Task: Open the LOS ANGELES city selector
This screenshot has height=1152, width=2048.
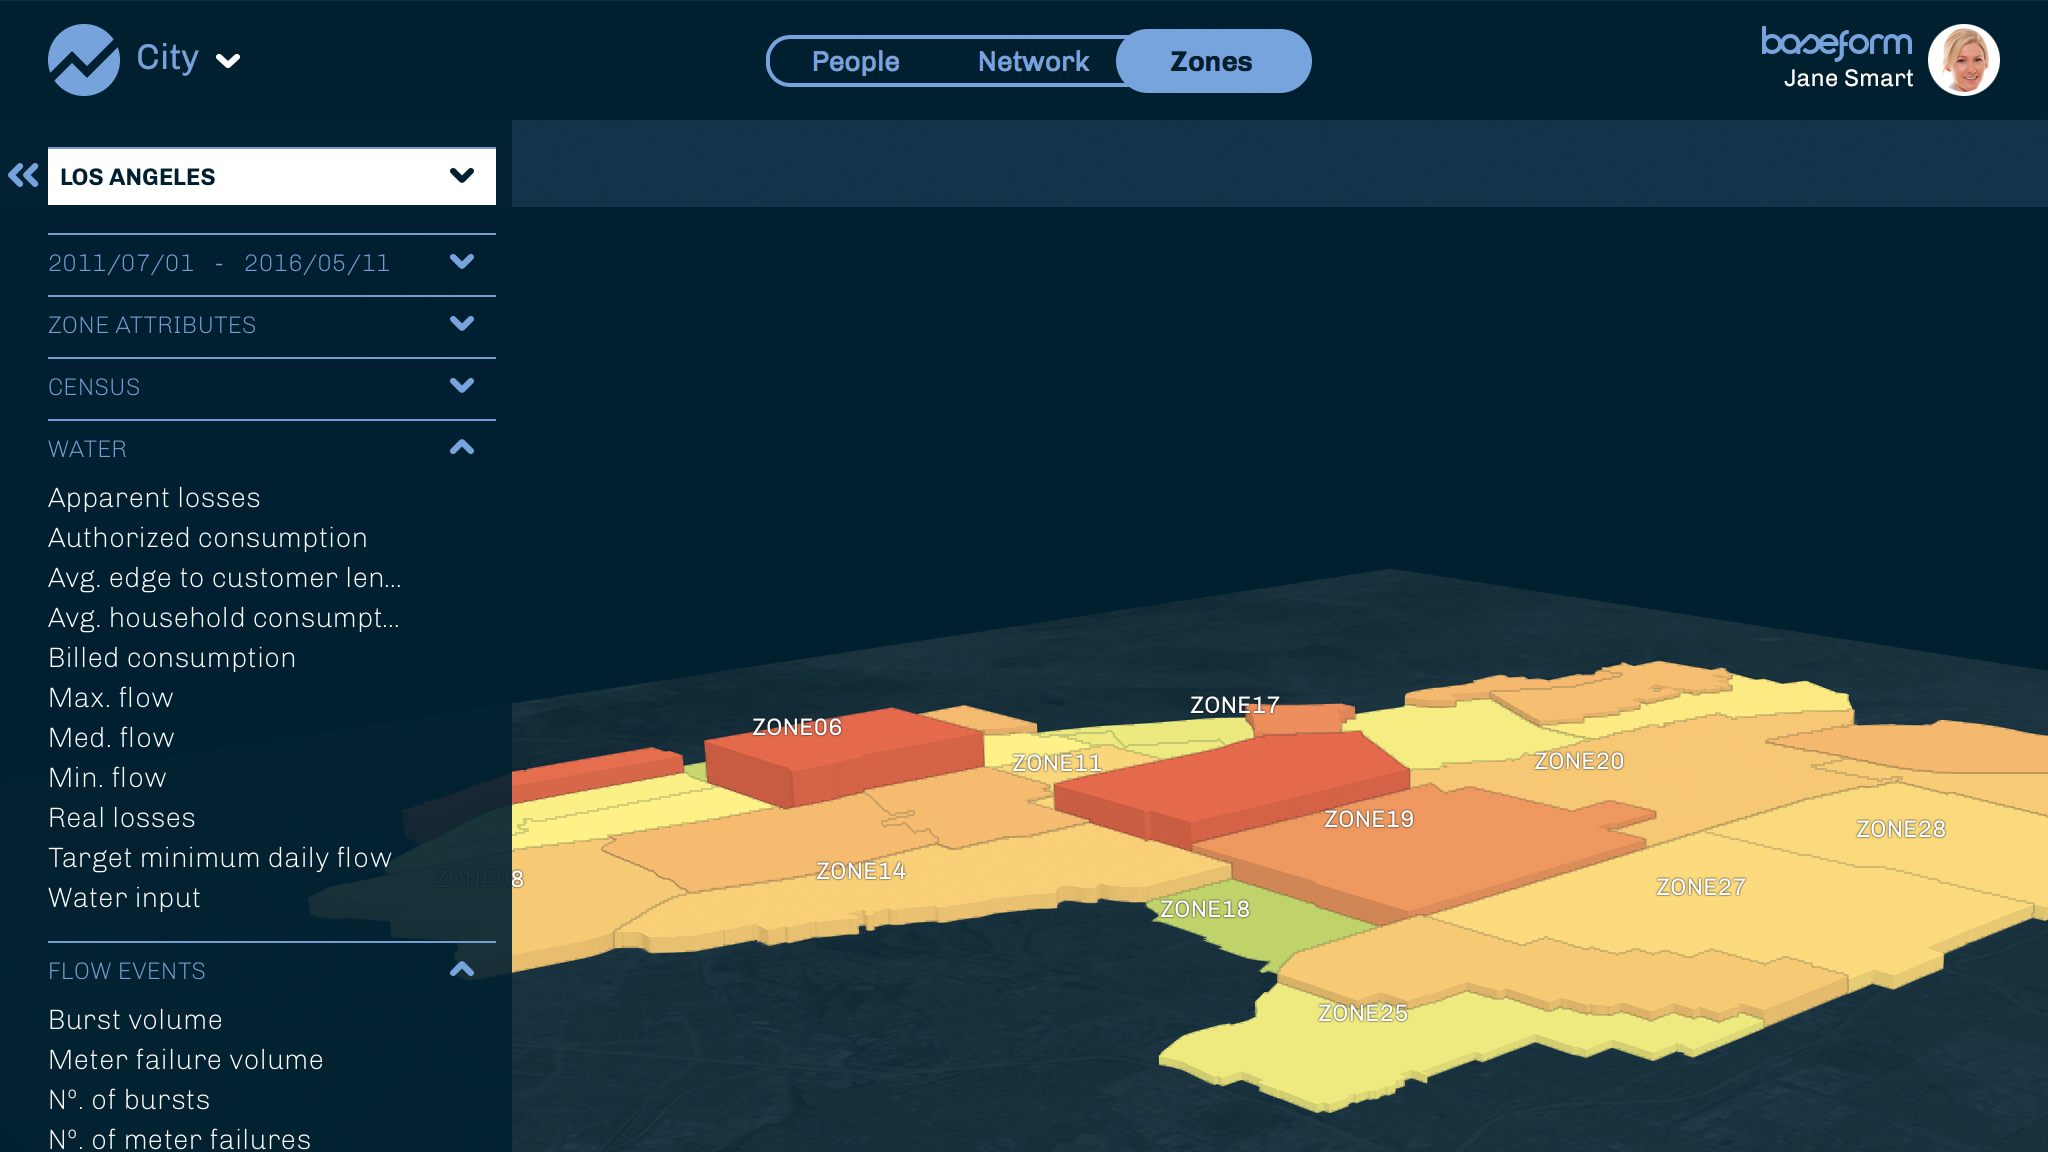Action: coord(272,177)
